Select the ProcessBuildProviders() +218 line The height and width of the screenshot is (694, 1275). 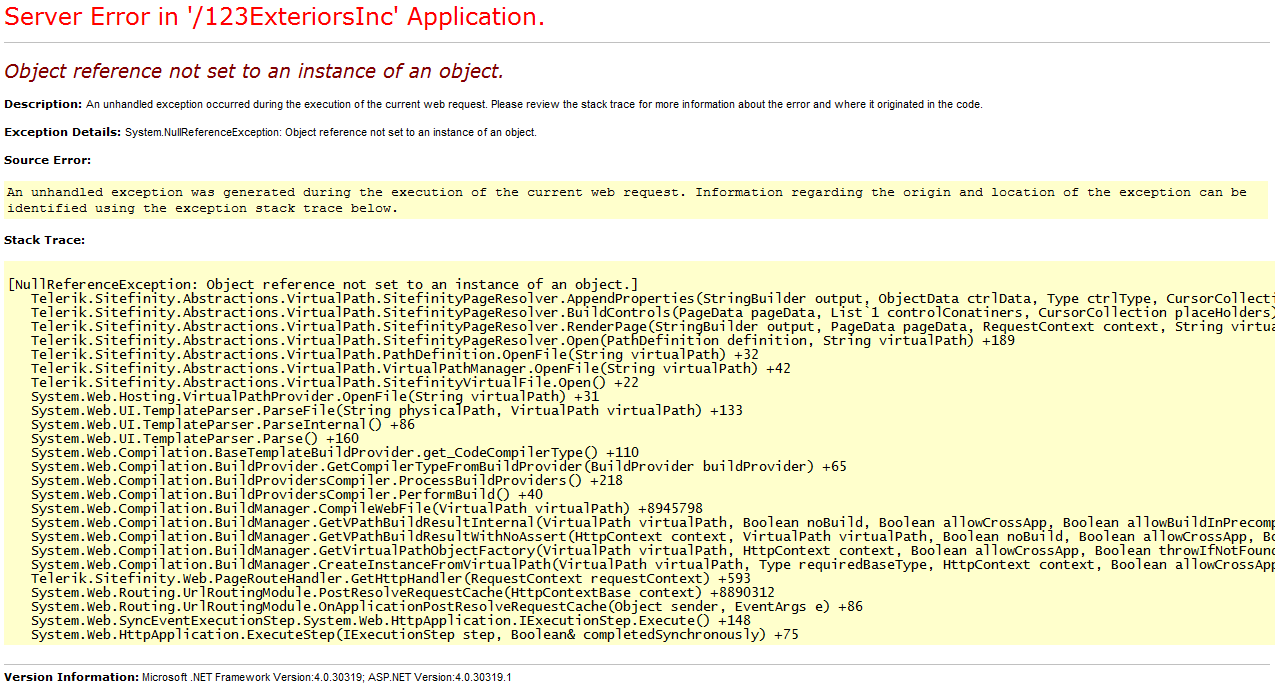tap(327, 480)
